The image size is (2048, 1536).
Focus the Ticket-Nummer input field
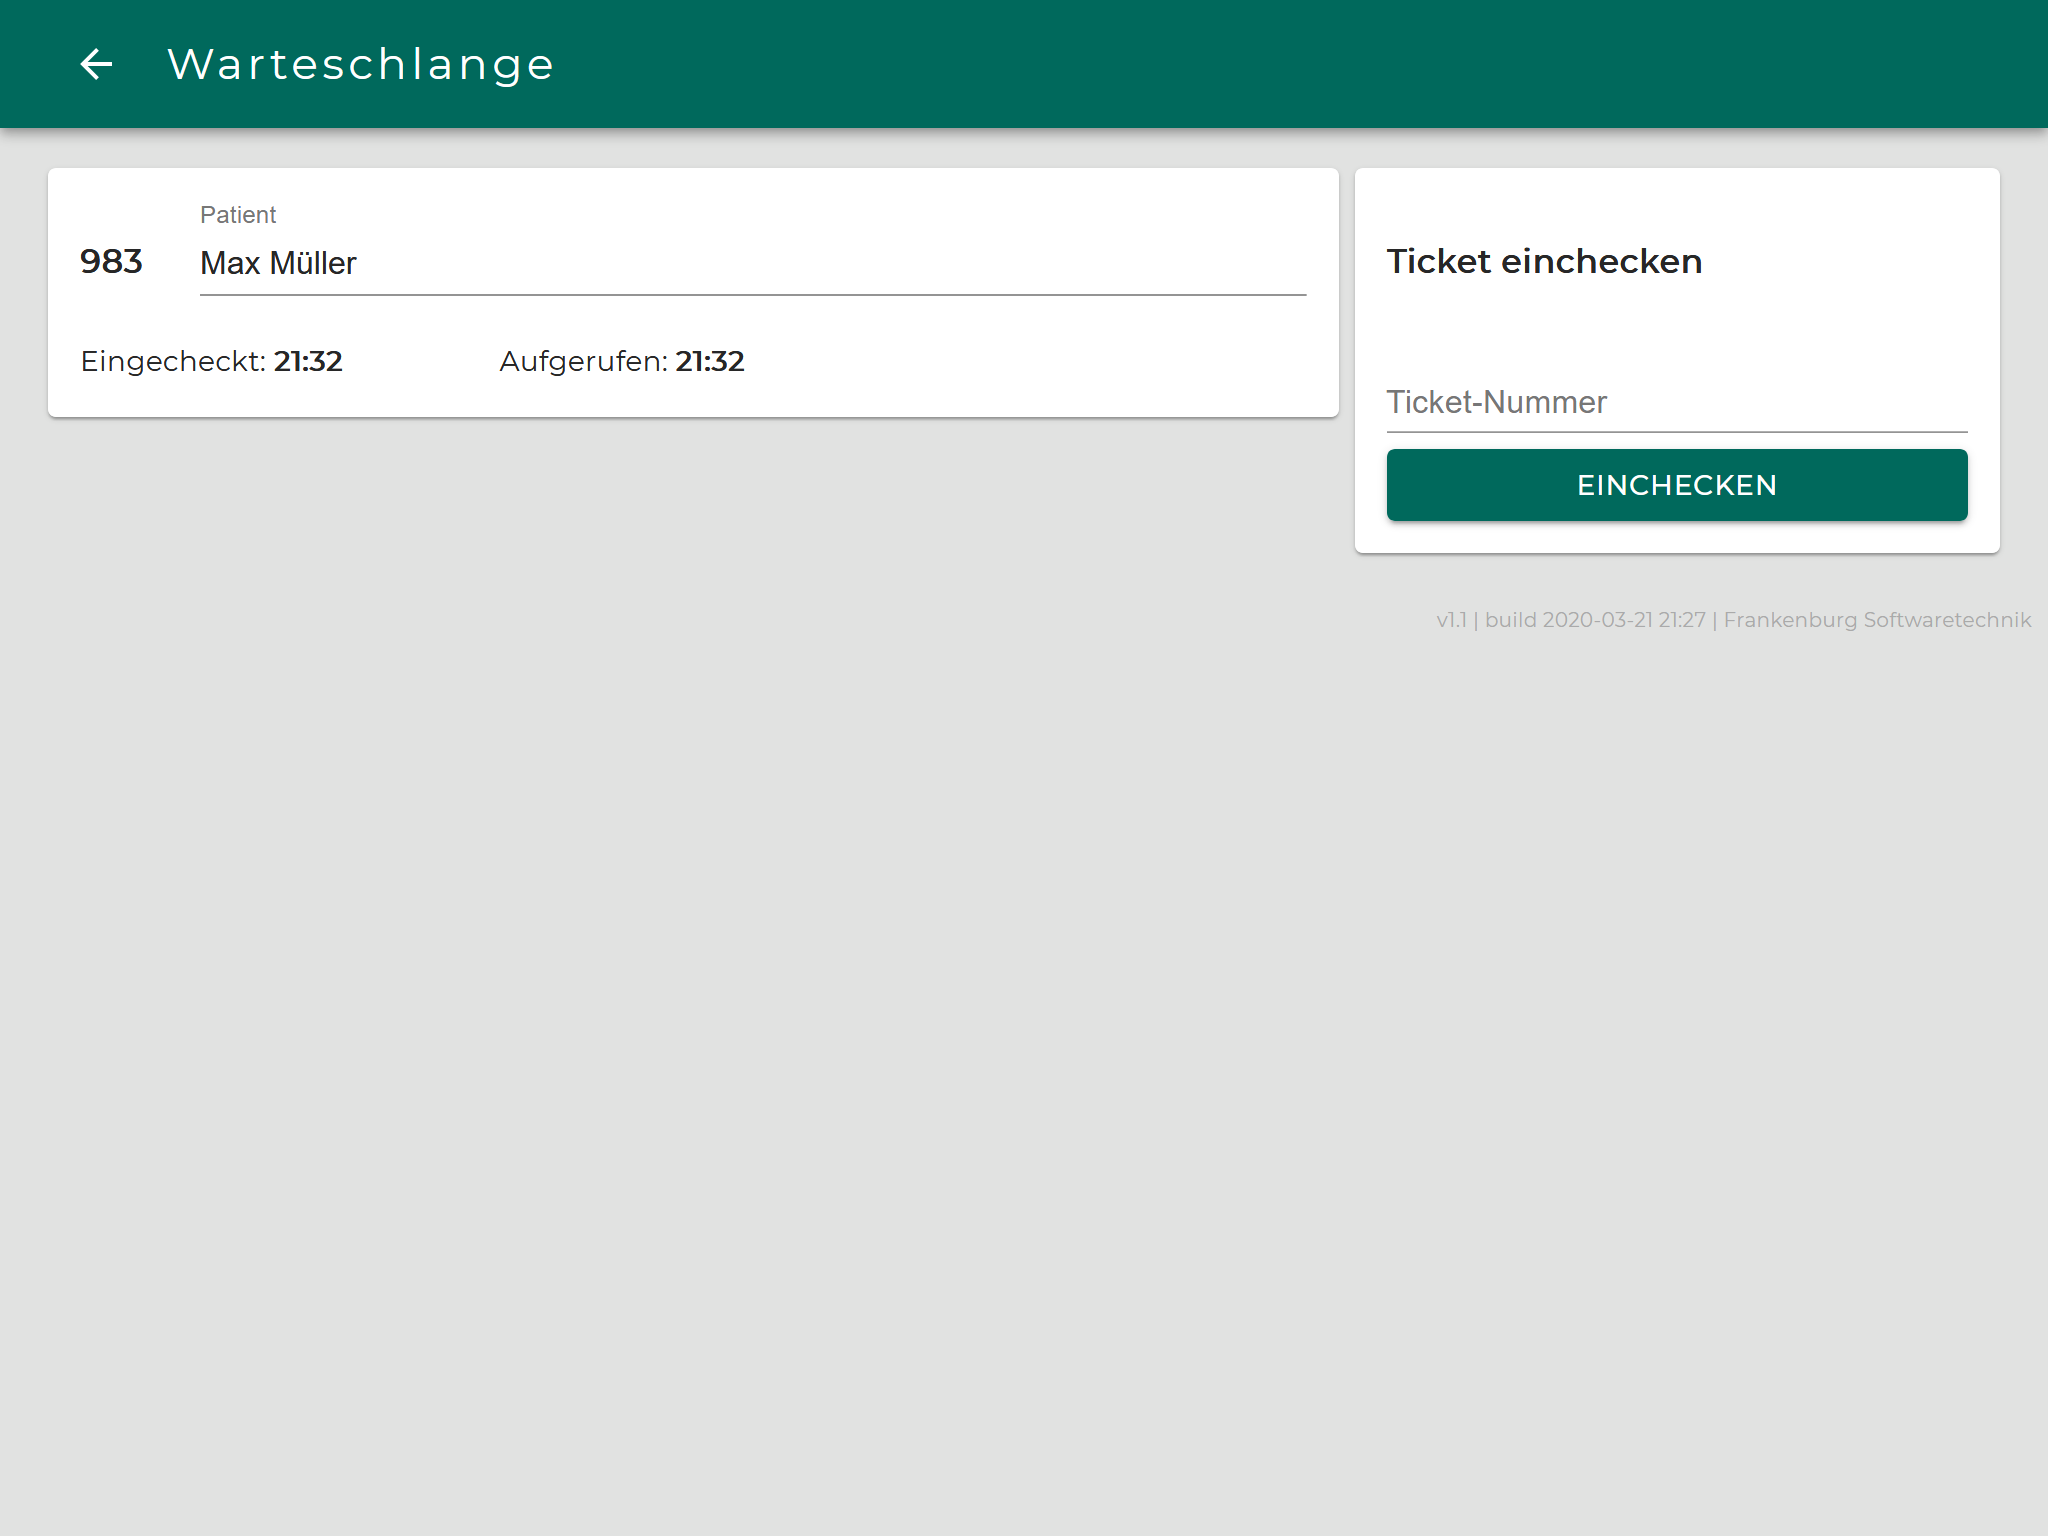[x=1676, y=402]
